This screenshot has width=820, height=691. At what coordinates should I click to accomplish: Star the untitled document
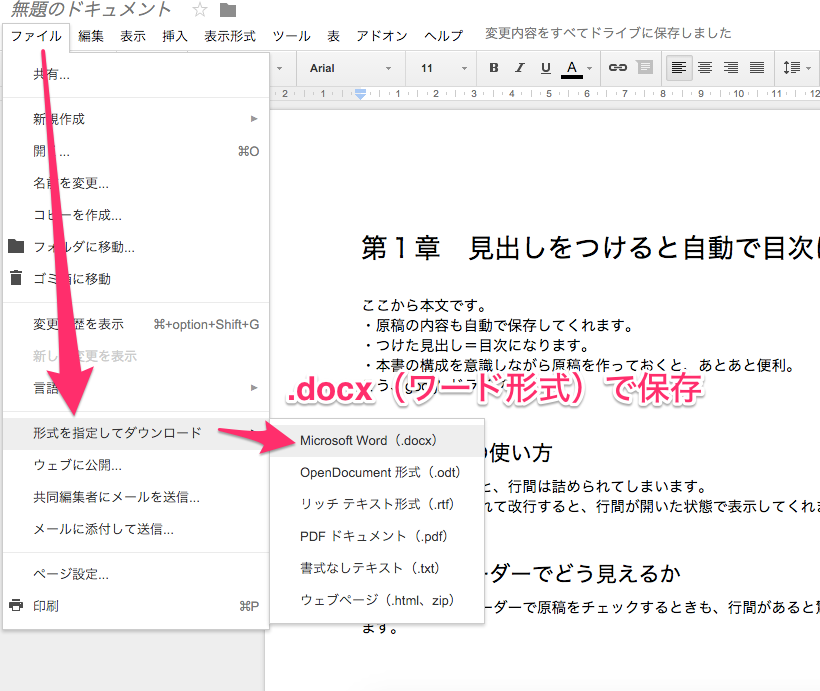point(200,10)
